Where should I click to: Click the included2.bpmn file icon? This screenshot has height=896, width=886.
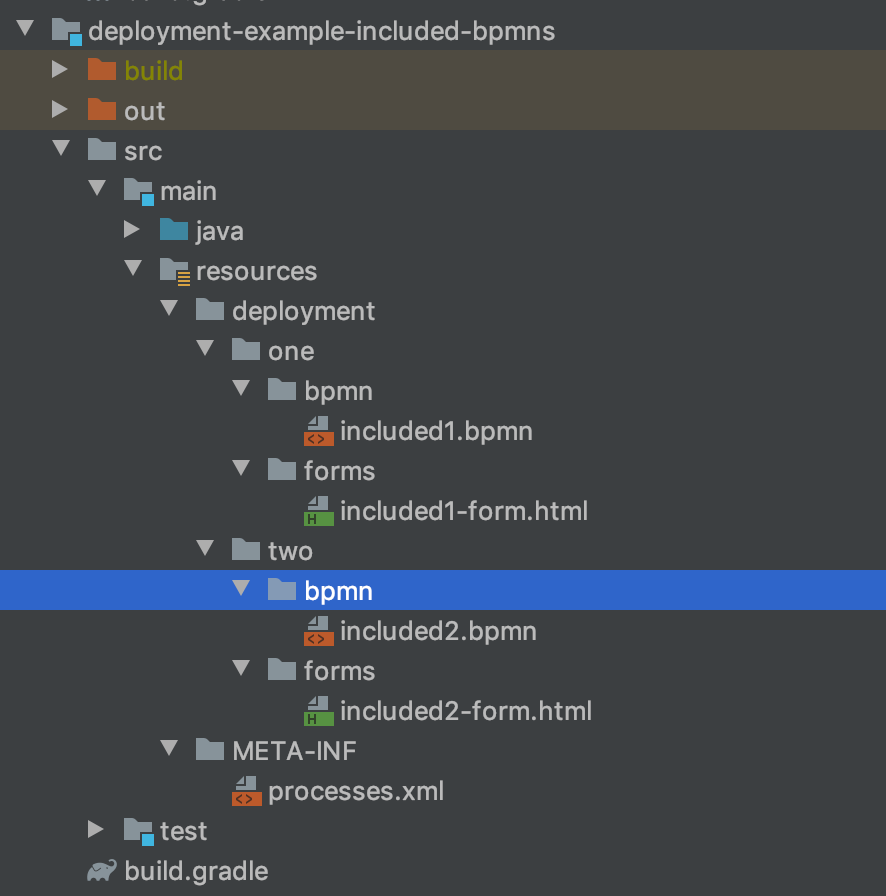point(318,631)
